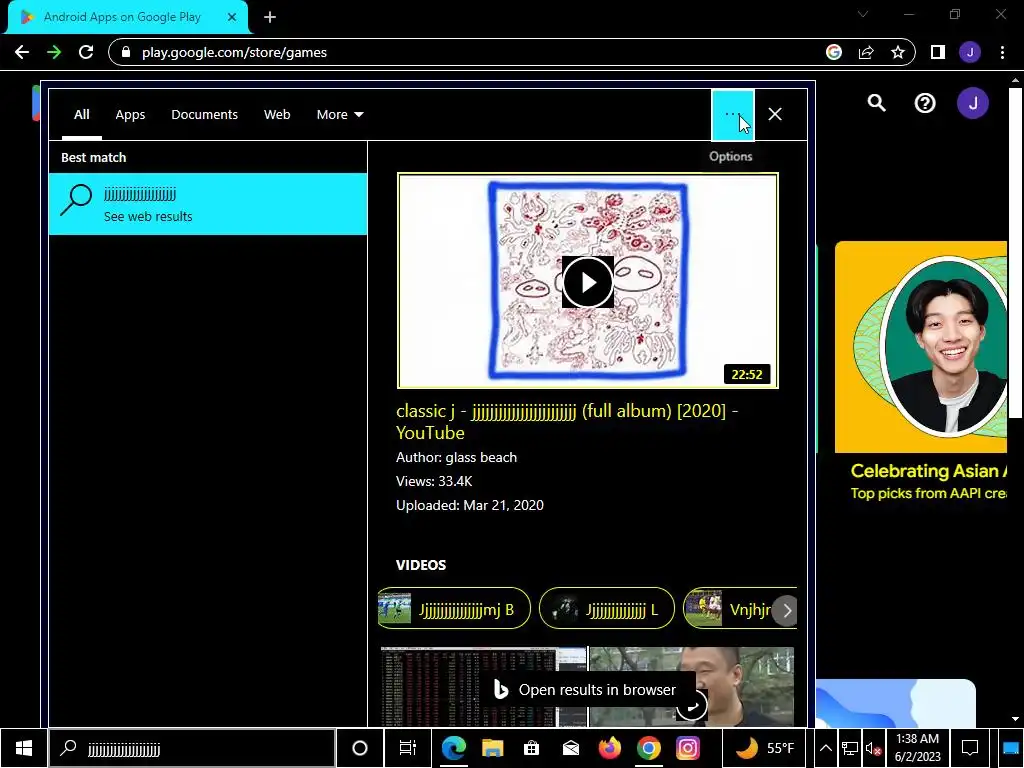The image size is (1024, 768).
Task: Open Chrome tab search chevron
Action: [863, 14]
